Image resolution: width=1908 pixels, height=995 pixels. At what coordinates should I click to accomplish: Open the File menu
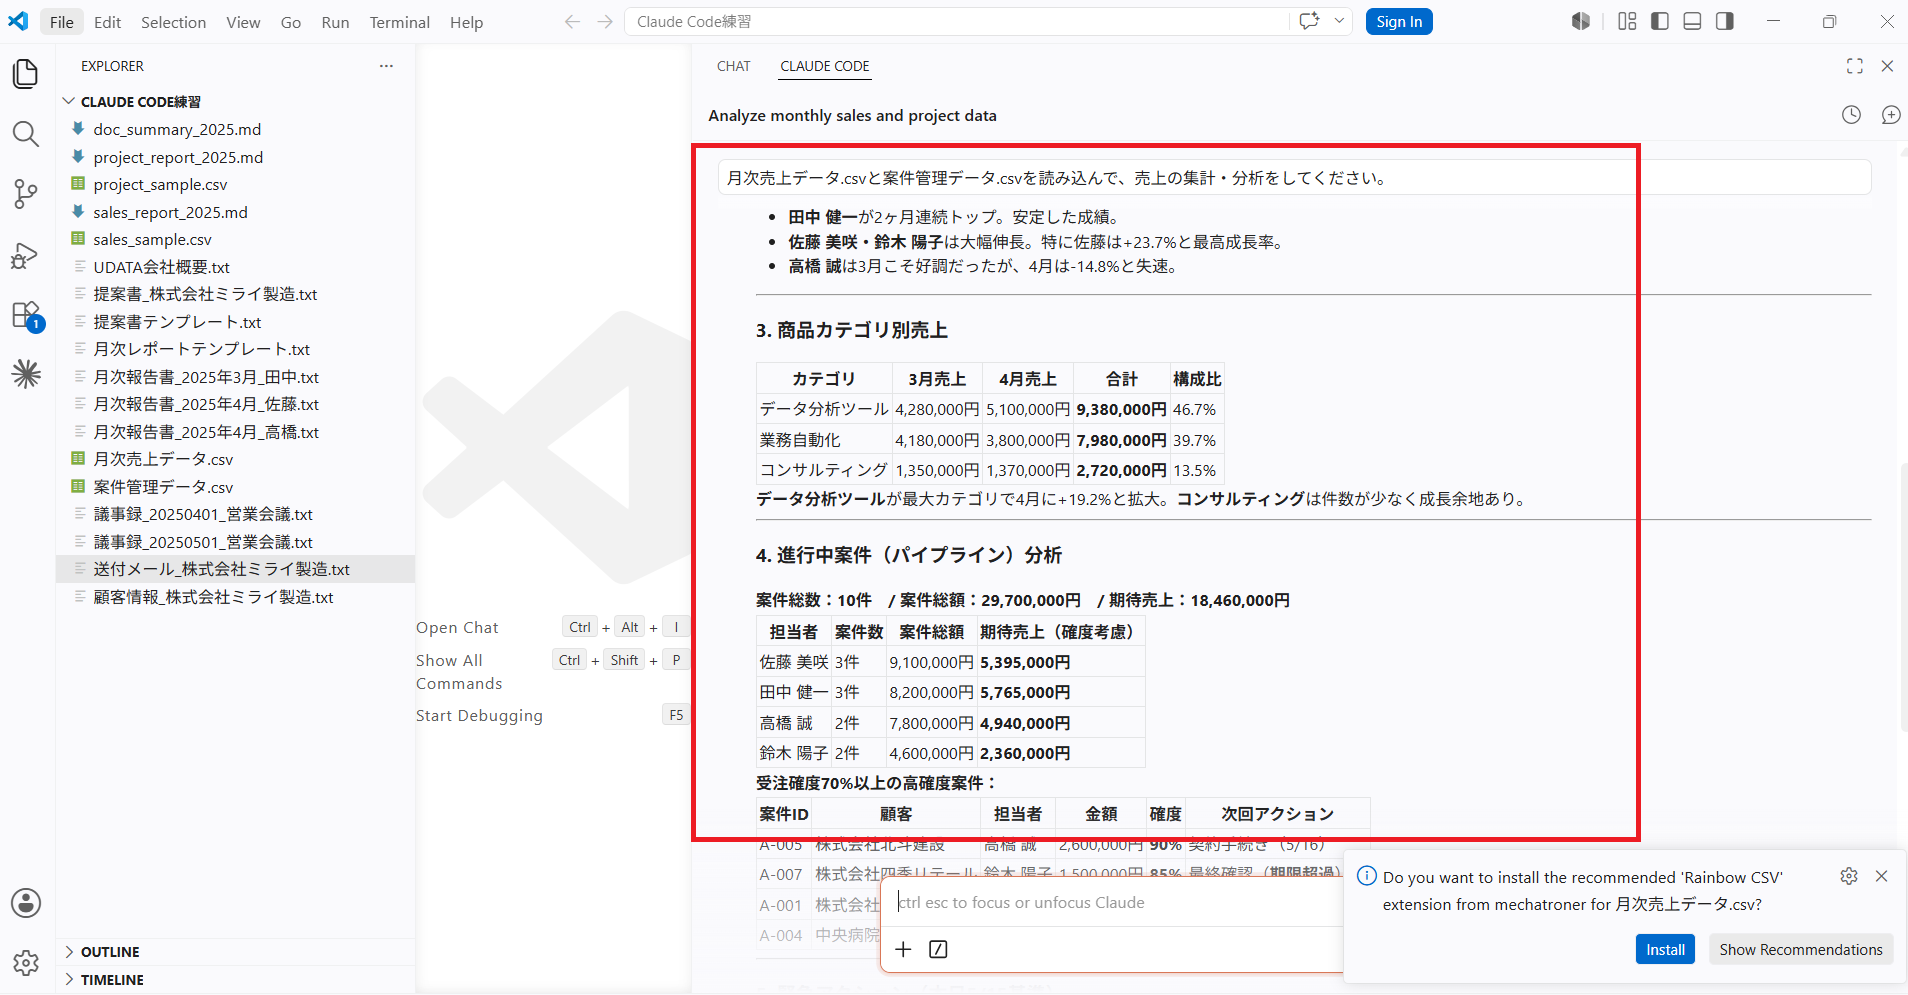coord(62,22)
